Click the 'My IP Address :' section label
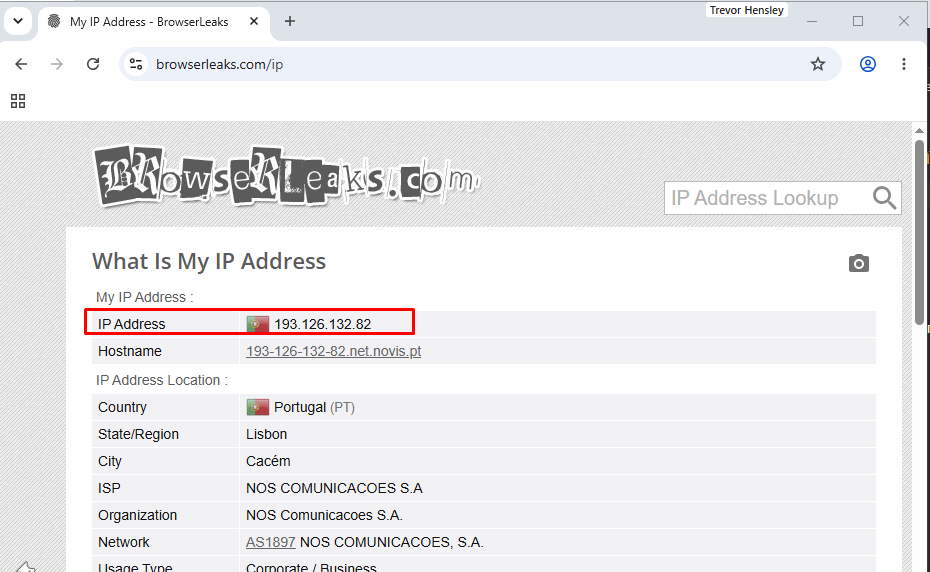Screen dimensions: 930x572 pyautogui.click(x=145, y=297)
